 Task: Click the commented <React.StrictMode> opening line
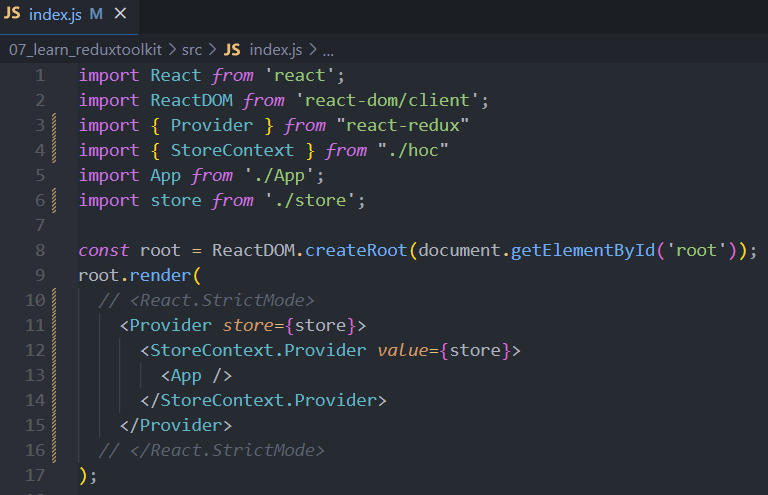point(206,300)
